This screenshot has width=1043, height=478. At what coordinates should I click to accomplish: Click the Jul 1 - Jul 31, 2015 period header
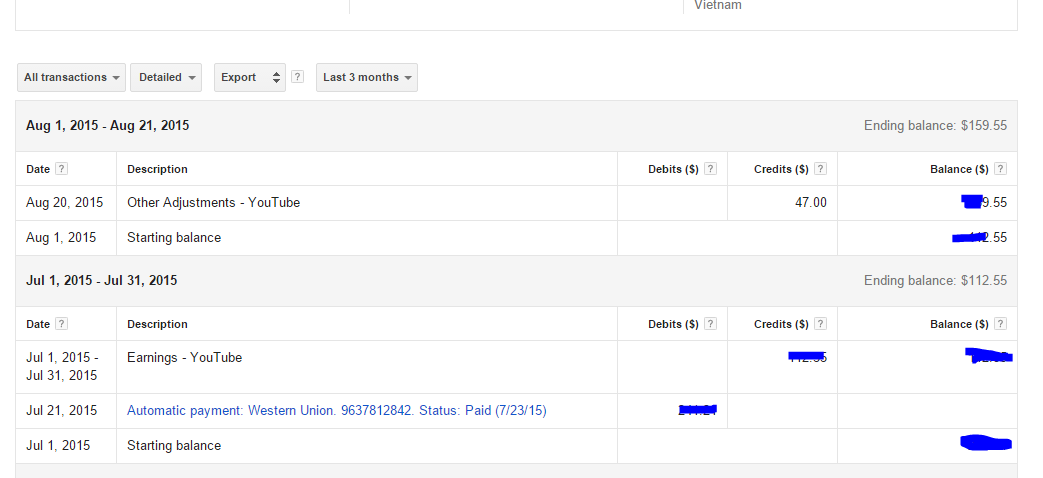point(102,281)
